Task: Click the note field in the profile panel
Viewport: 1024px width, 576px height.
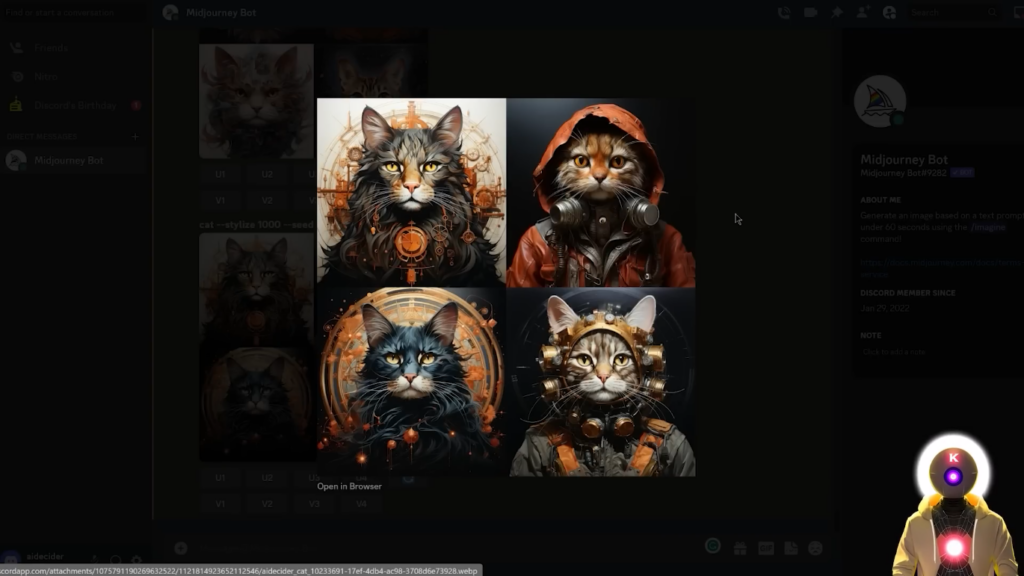Action: tap(938, 351)
